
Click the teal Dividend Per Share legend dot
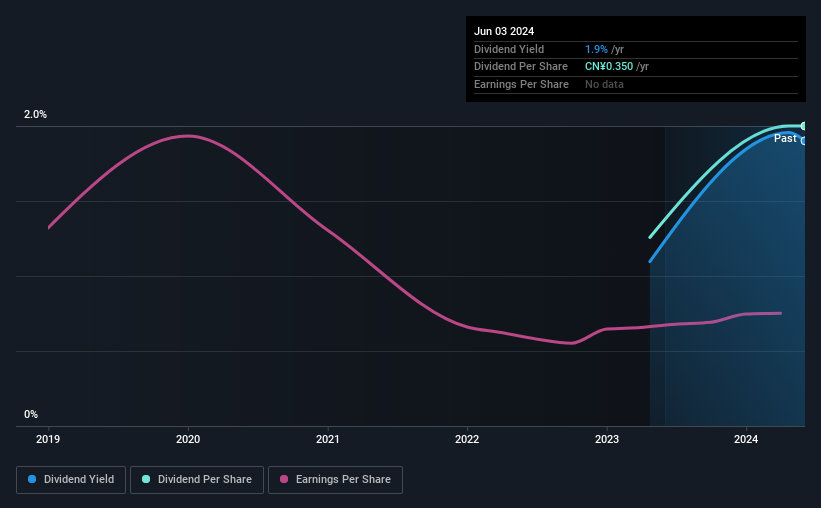tap(146, 479)
